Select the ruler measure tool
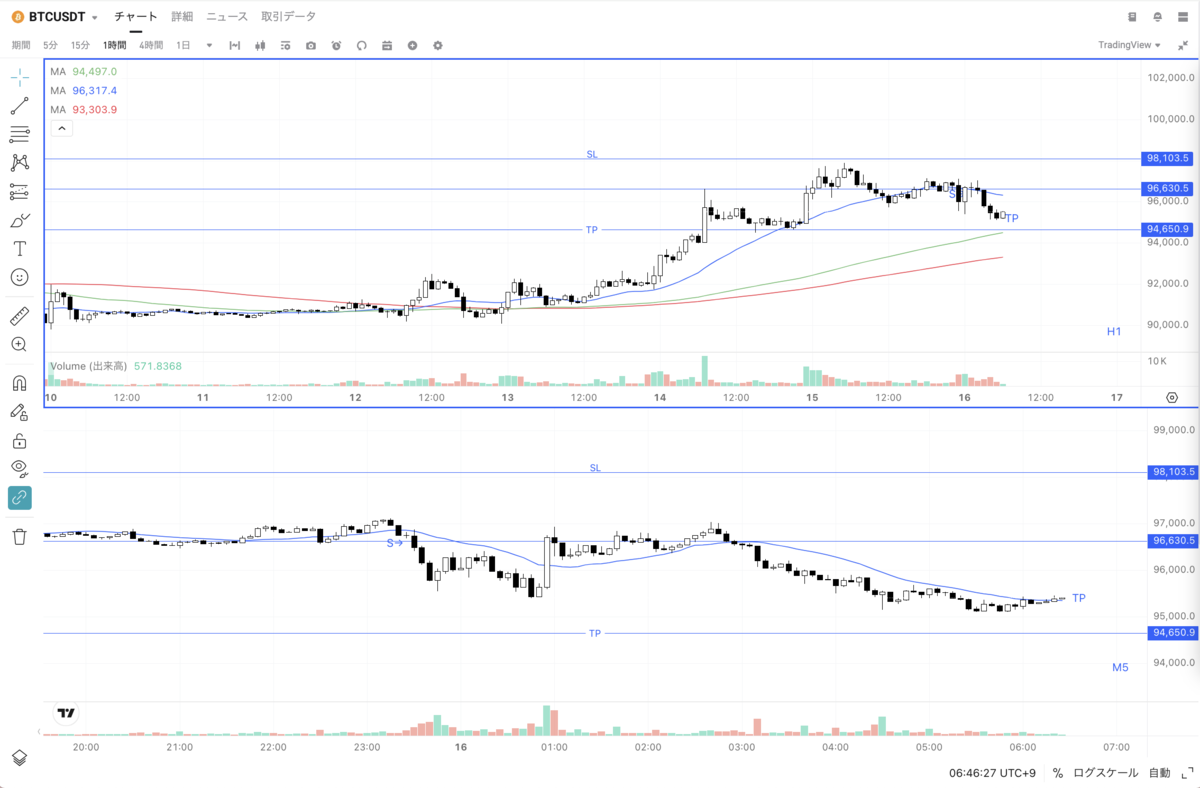Image resolution: width=1200 pixels, height=788 pixels. click(20, 317)
